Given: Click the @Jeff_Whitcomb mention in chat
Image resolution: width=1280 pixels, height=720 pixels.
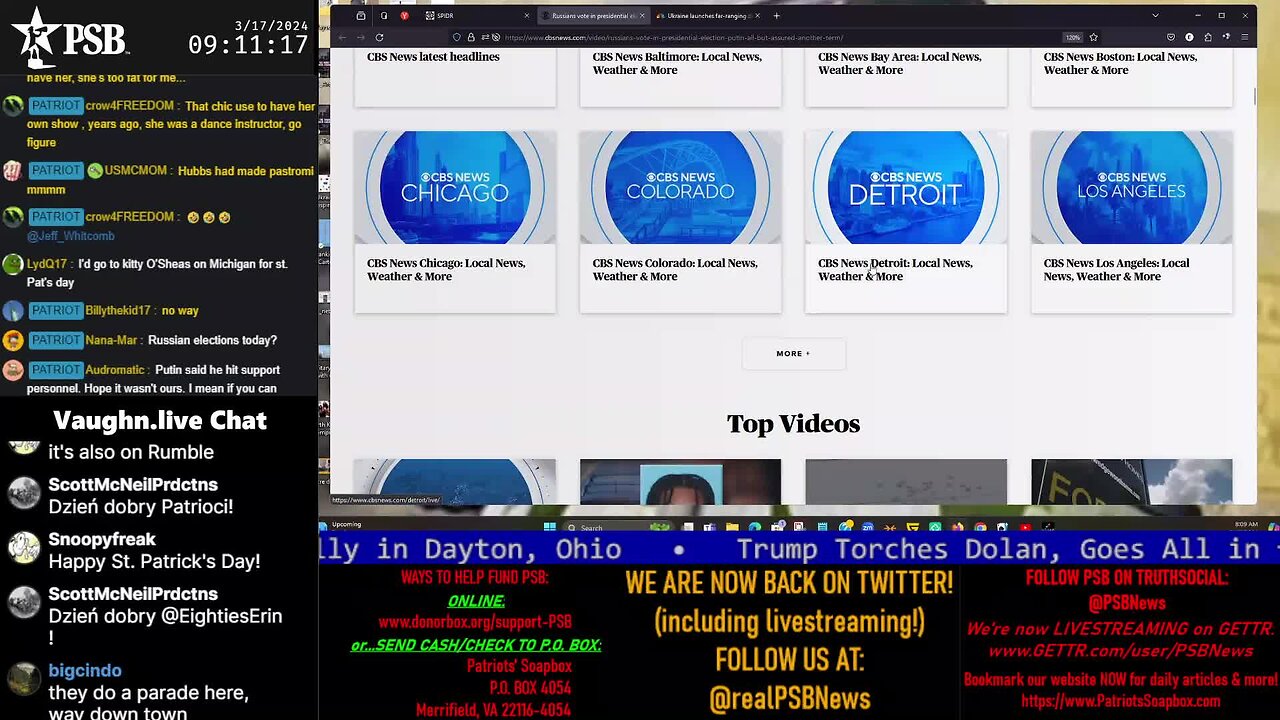Looking at the screenshot, I should click(x=70, y=236).
